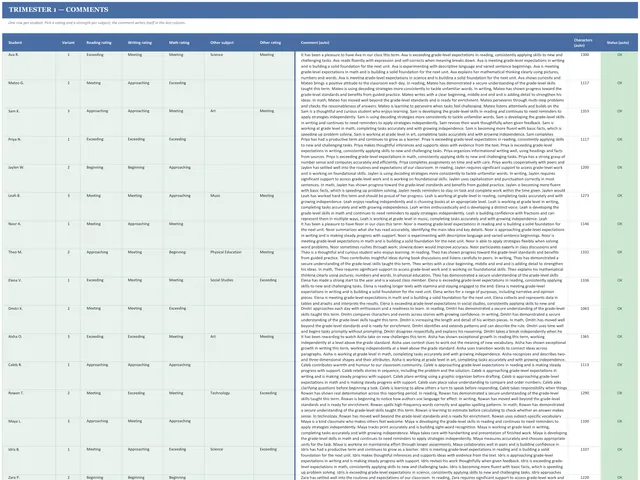Select the Other rating column header
The height and width of the screenshot is (480, 640).
tap(274, 42)
